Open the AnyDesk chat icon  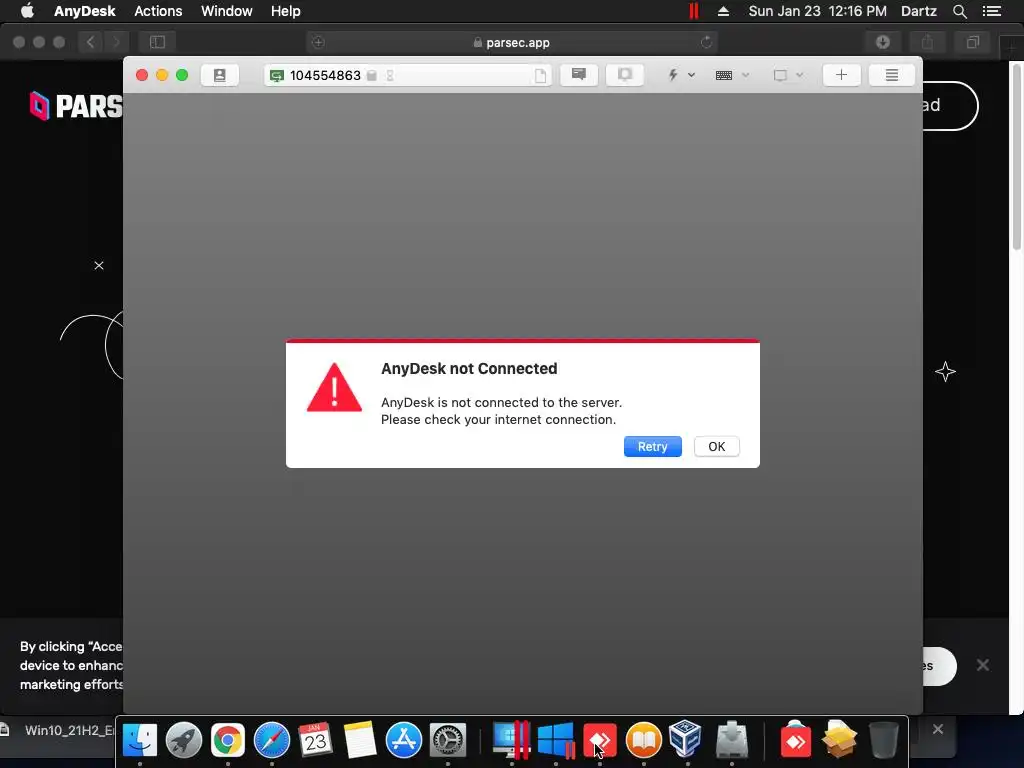(x=579, y=74)
